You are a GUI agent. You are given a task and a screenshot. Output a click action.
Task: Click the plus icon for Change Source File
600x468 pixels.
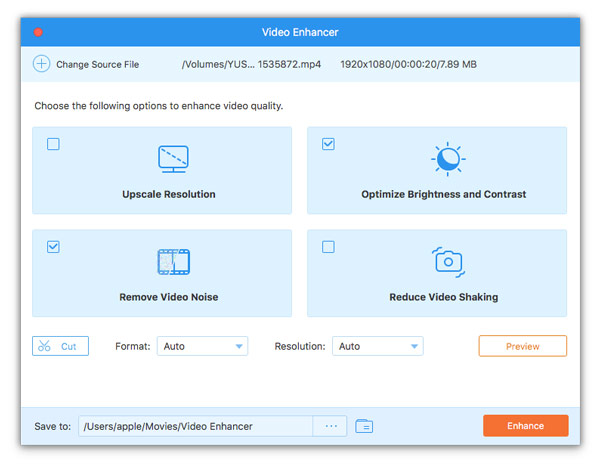(41, 64)
